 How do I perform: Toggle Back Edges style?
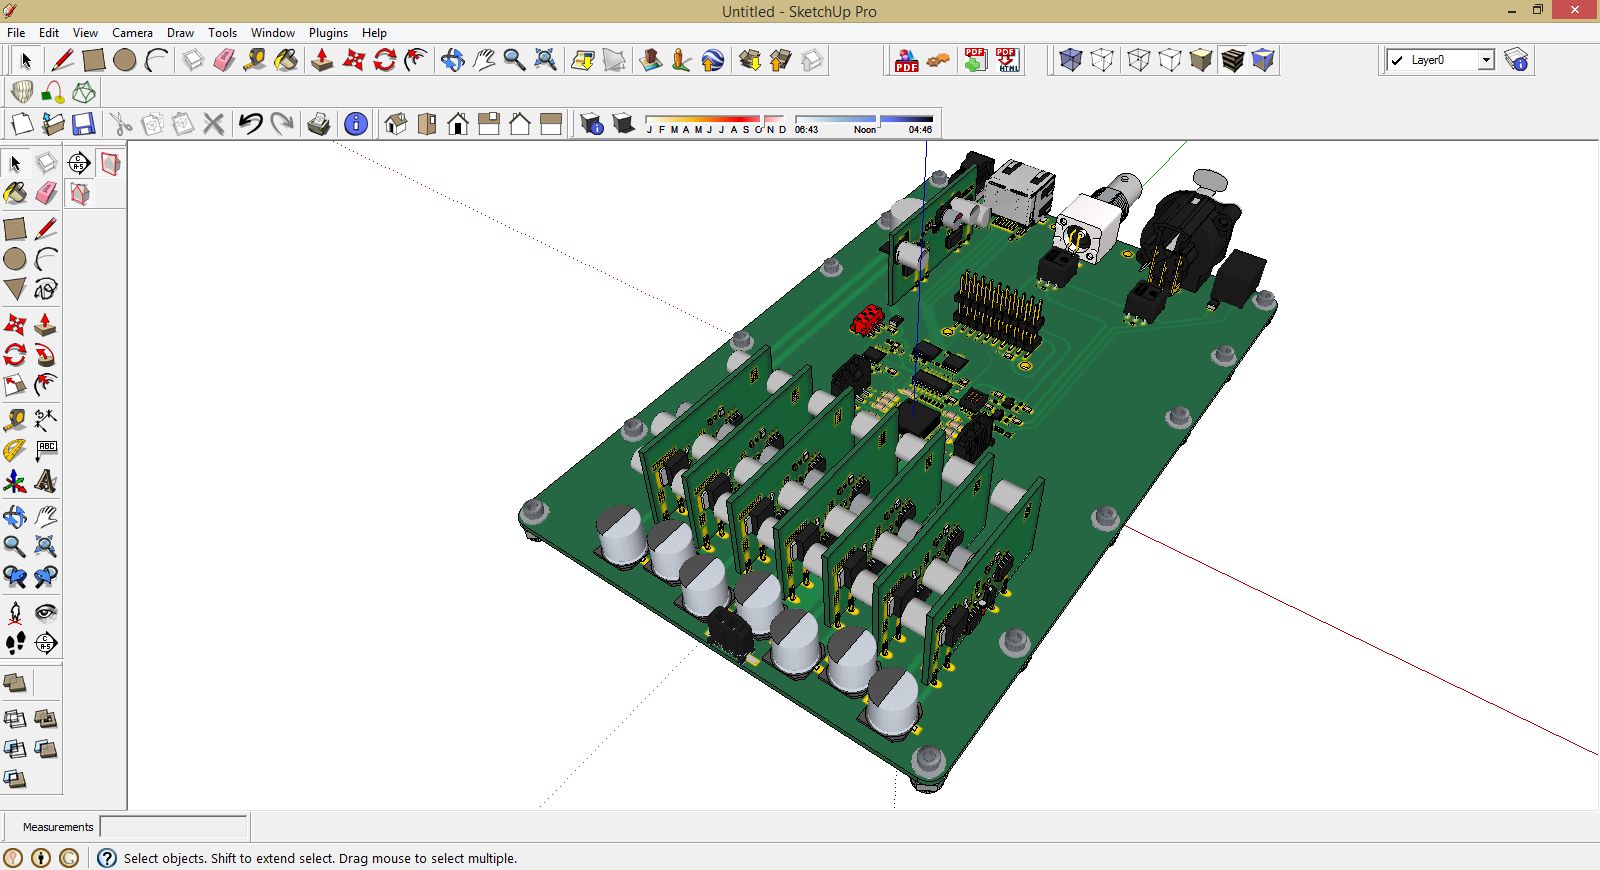(1102, 60)
